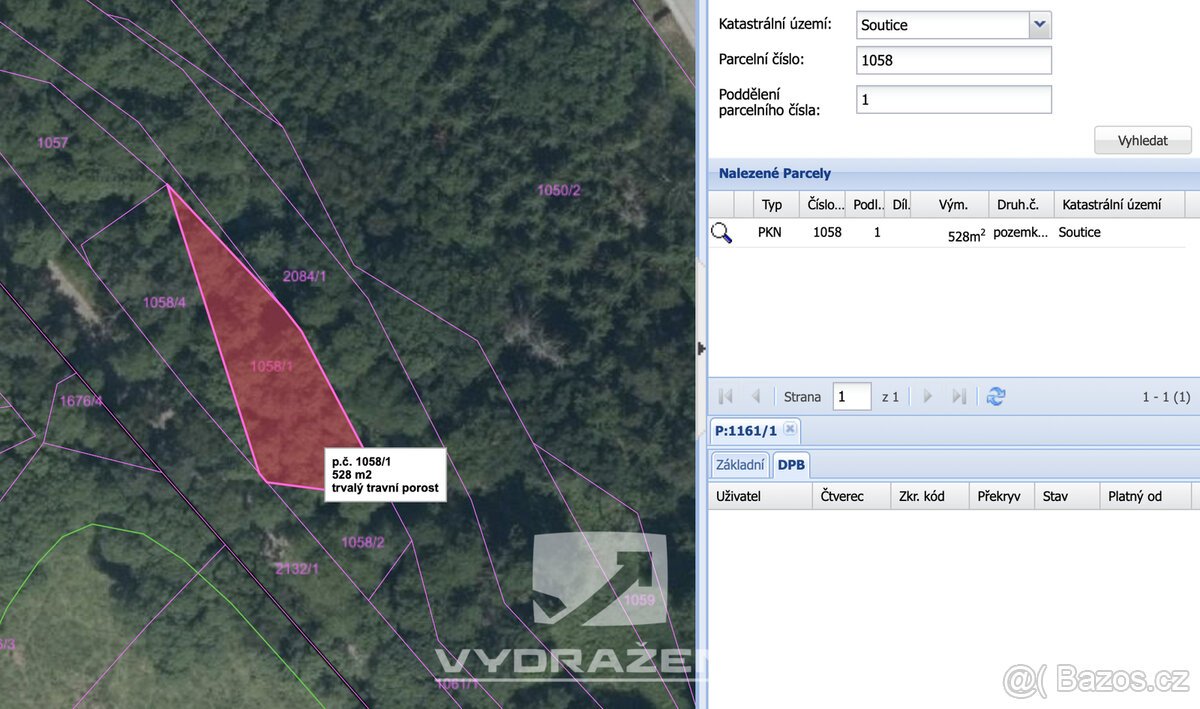This screenshot has width=1200, height=709.
Task: Sort by the Vým. column header
Action: [950, 205]
